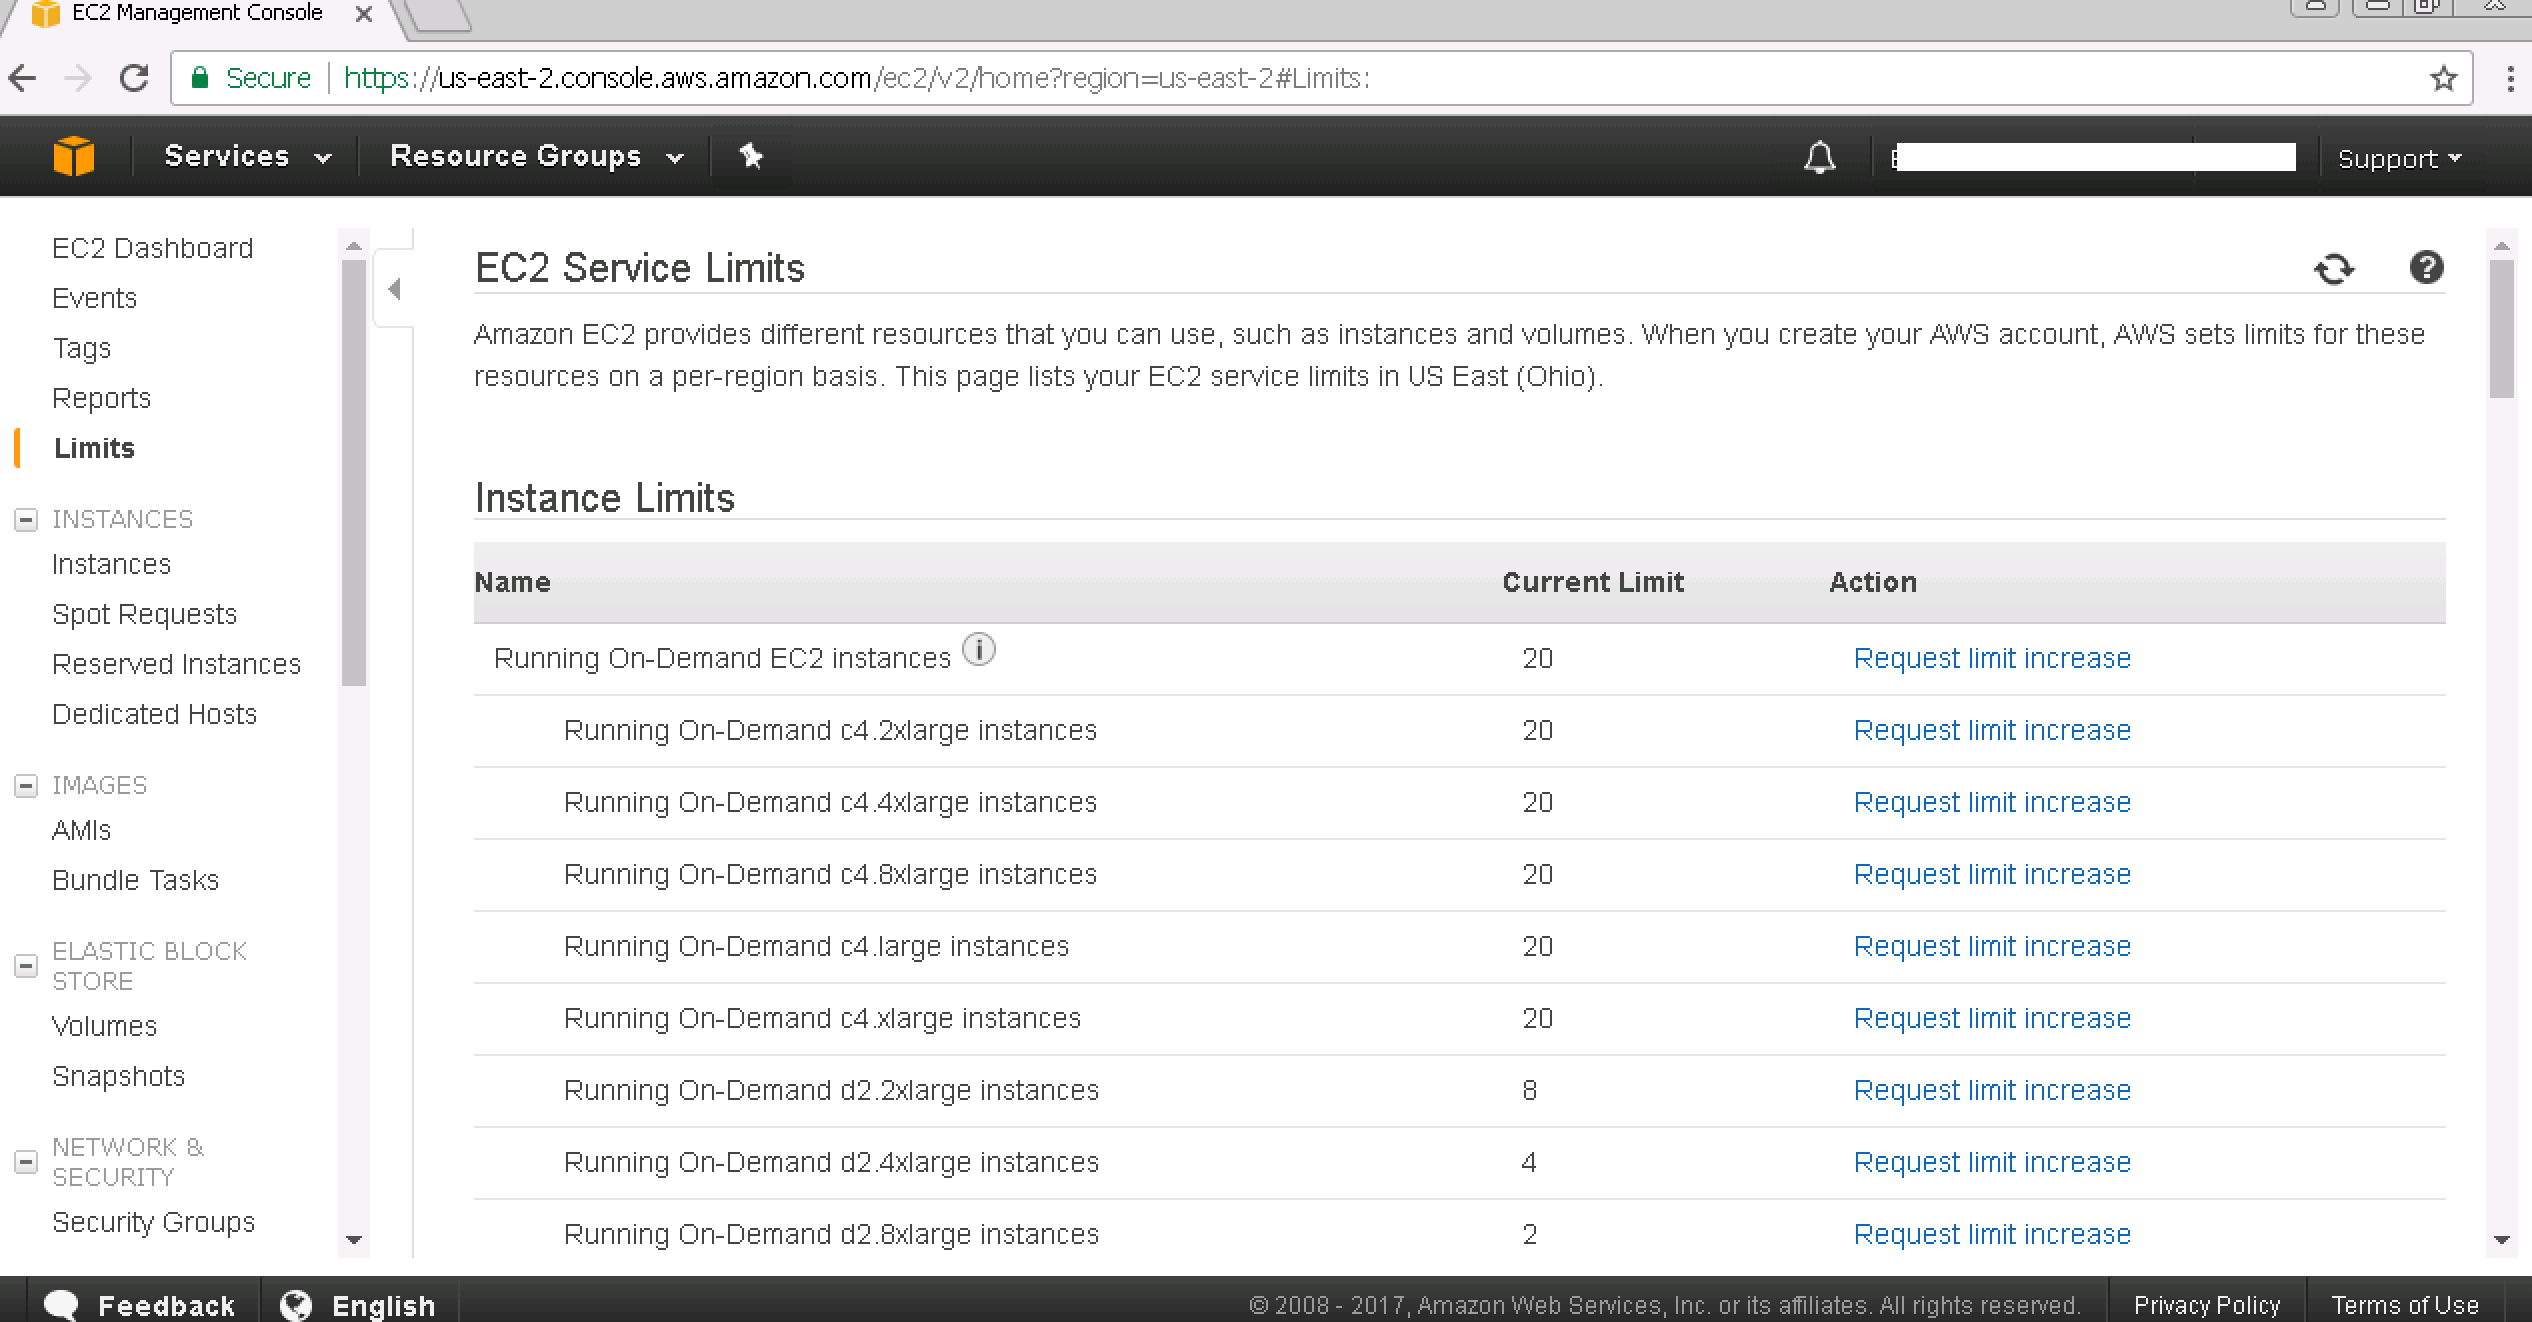Open Bundle Tasks in sidebar

coord(135,880)
